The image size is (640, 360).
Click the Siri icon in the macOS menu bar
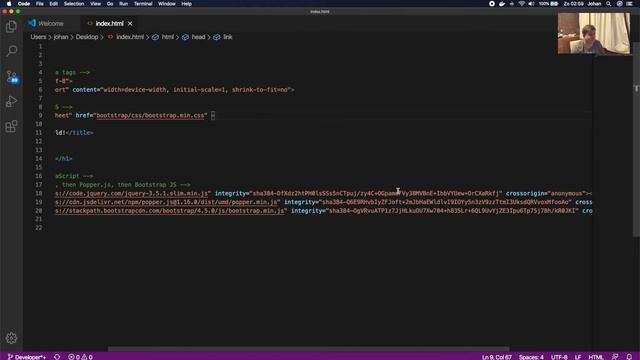pos(619,4)
